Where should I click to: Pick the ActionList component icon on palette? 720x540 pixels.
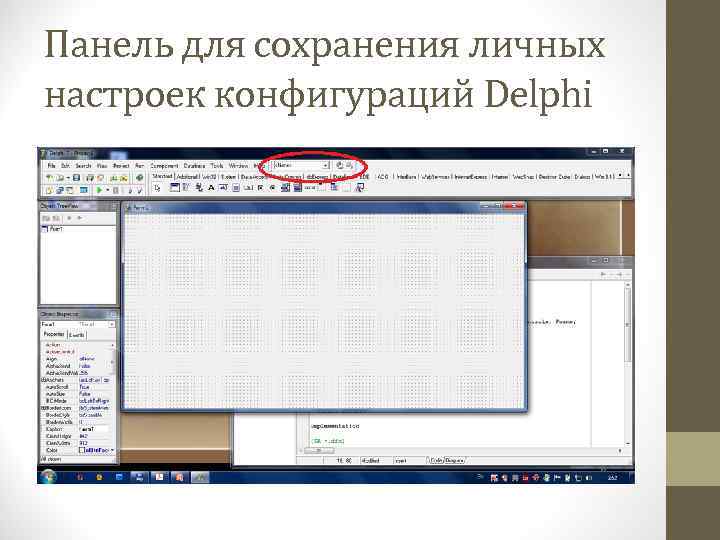[x=360, y=187]
